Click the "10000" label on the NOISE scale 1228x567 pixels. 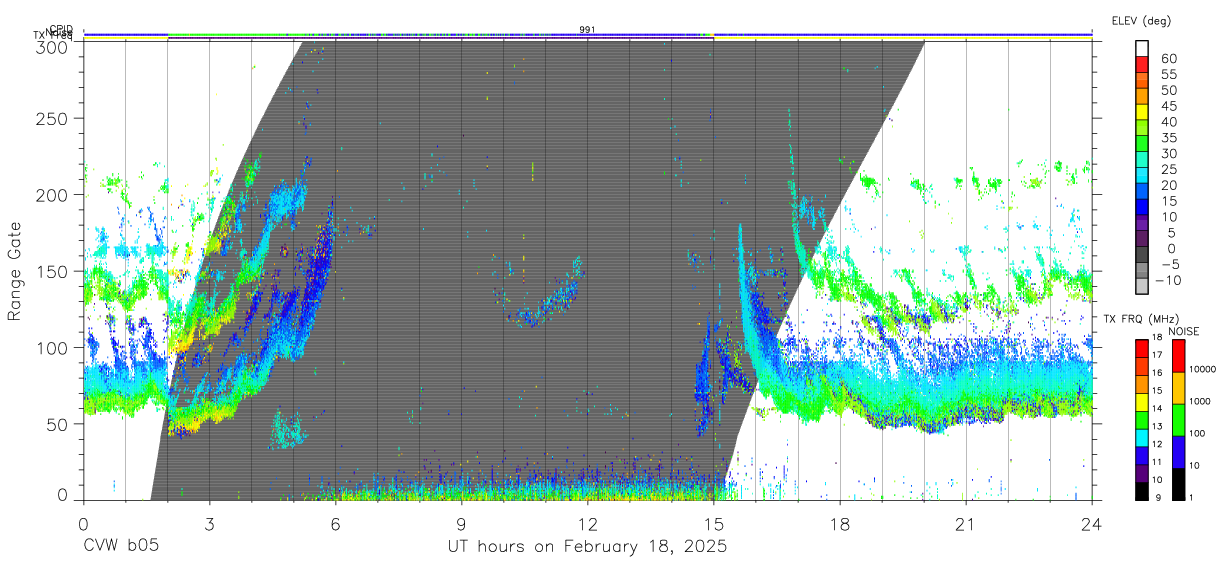[1205, 369]
